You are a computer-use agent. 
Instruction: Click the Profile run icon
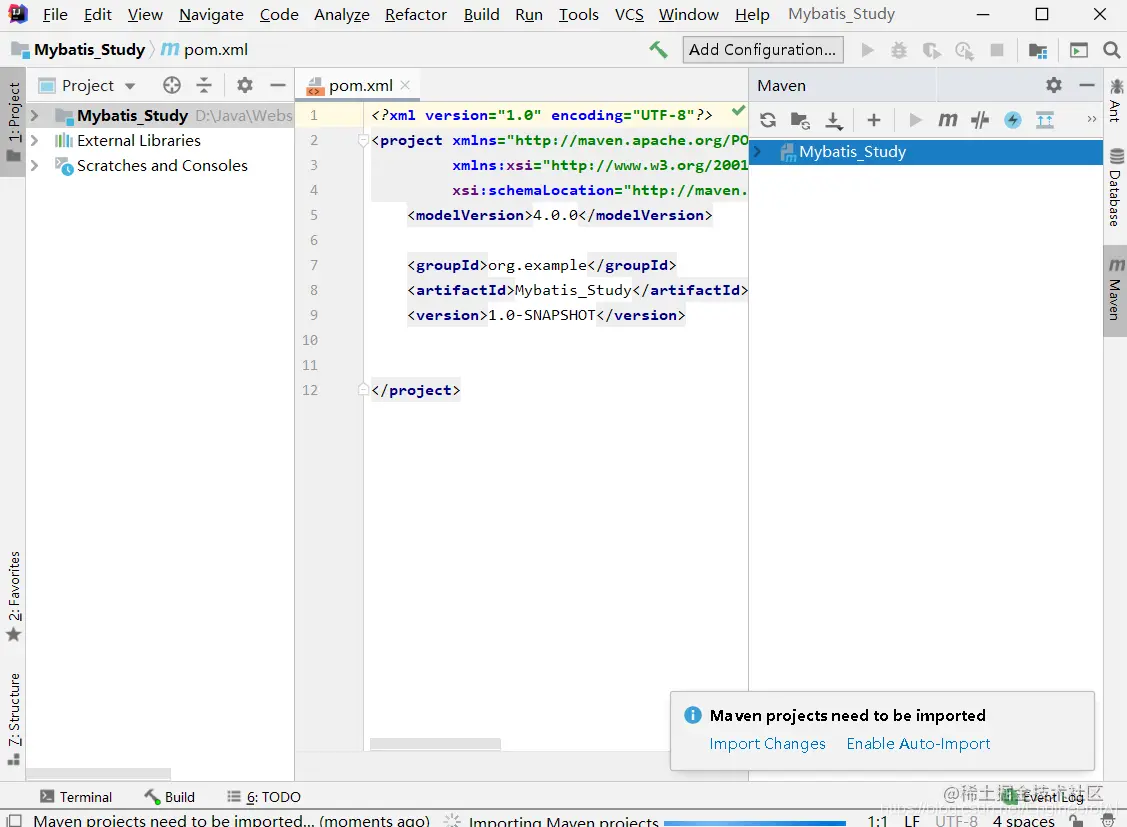tap(964, 50)
